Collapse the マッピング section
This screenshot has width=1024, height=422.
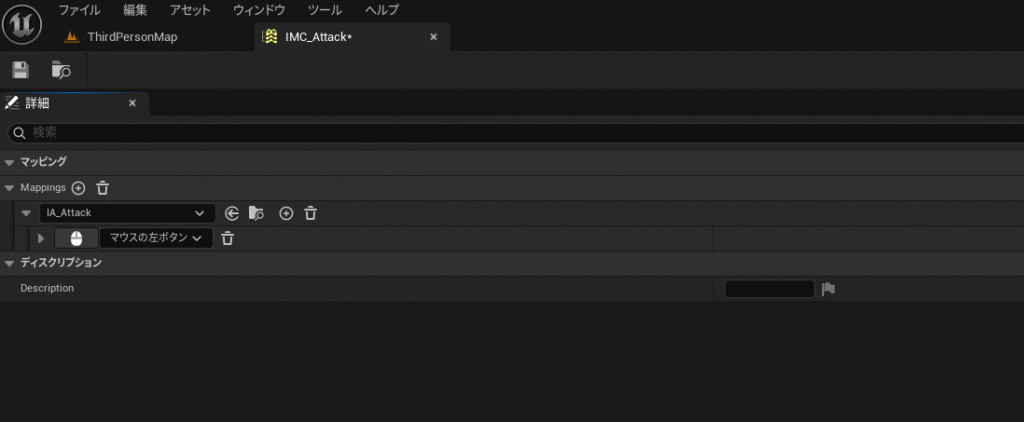click(9, 162)
